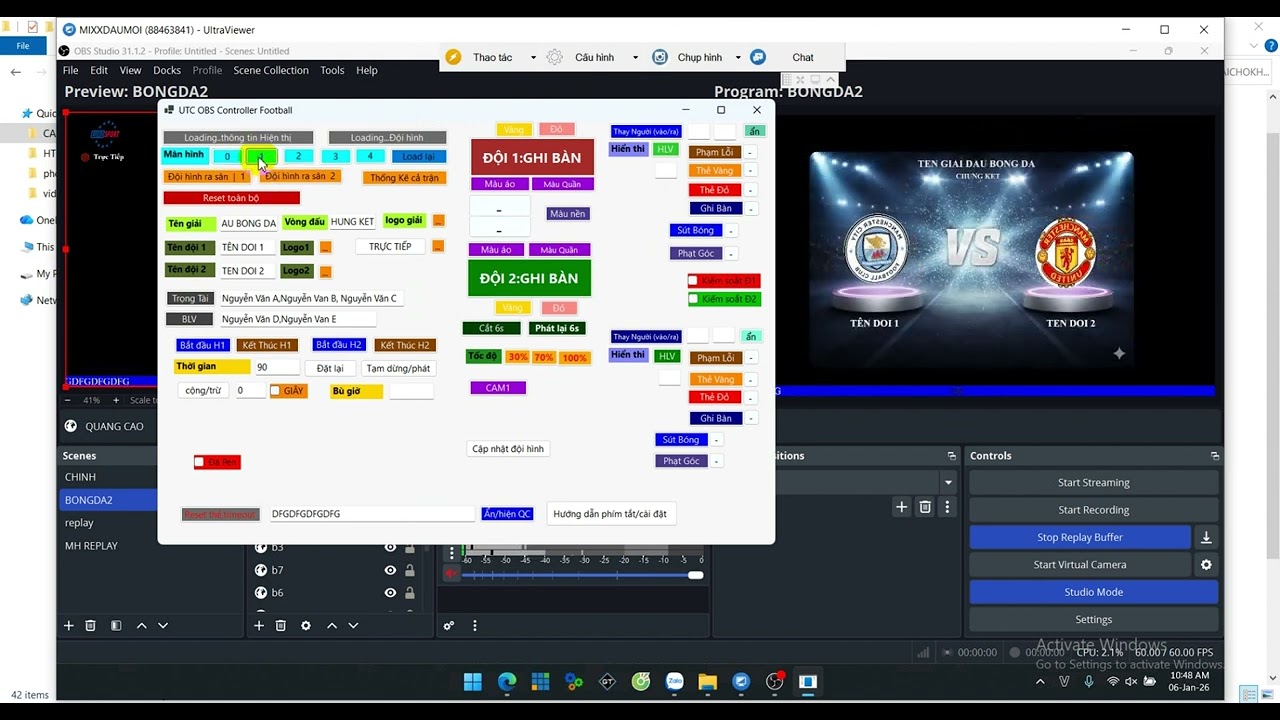Pop out the Controls dock

(1215, 456)
